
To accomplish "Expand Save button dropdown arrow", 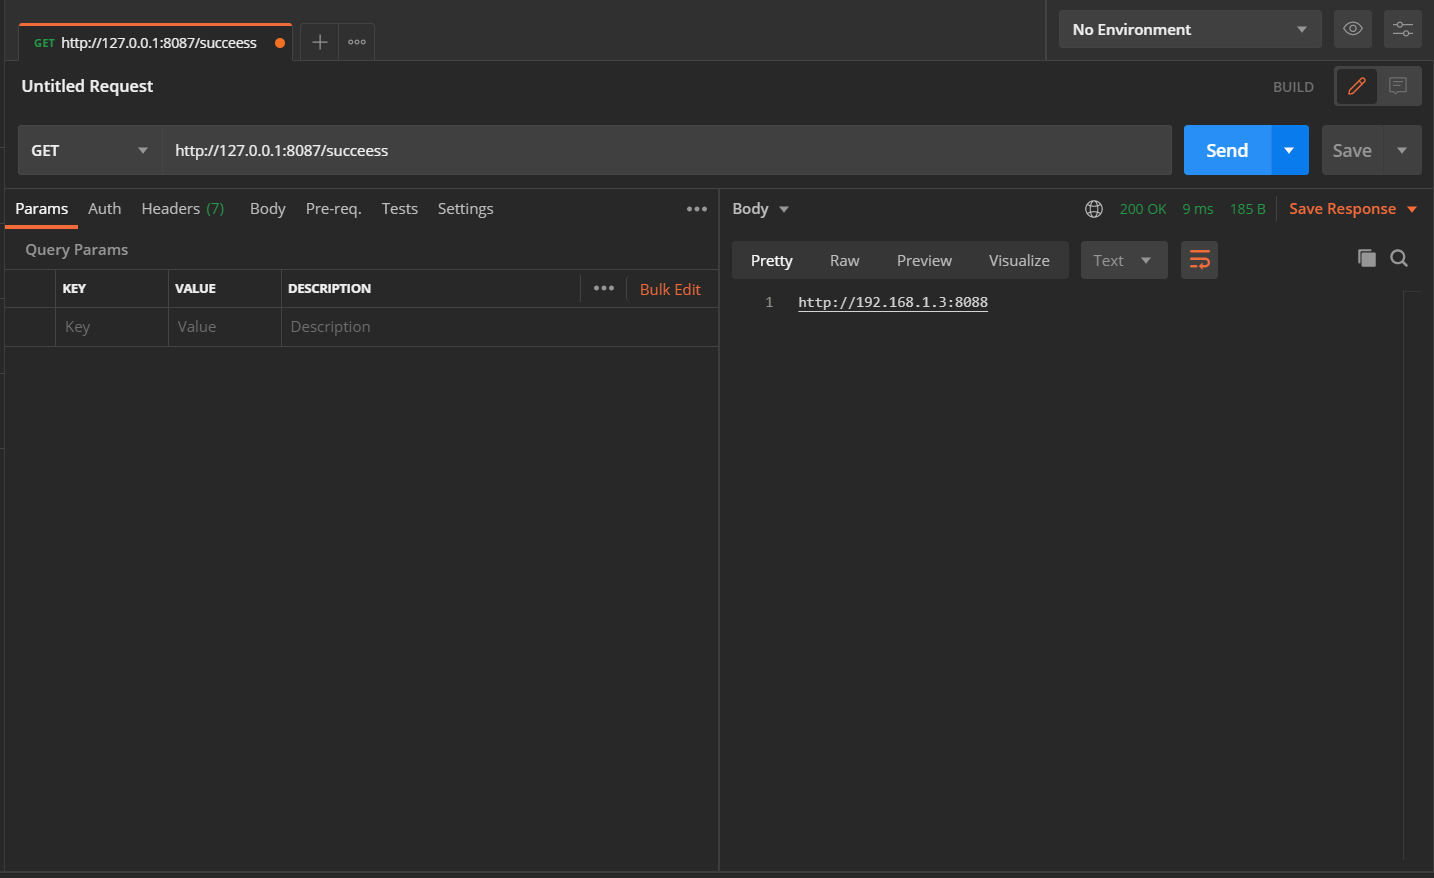I will pos(1402,150).
